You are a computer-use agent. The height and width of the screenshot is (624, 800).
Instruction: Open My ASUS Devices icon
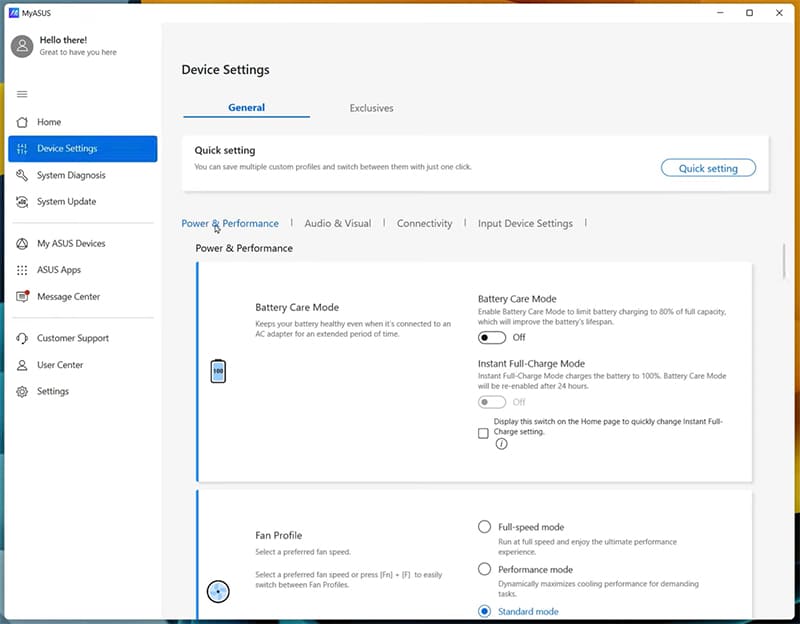click(x=22, y=244)
